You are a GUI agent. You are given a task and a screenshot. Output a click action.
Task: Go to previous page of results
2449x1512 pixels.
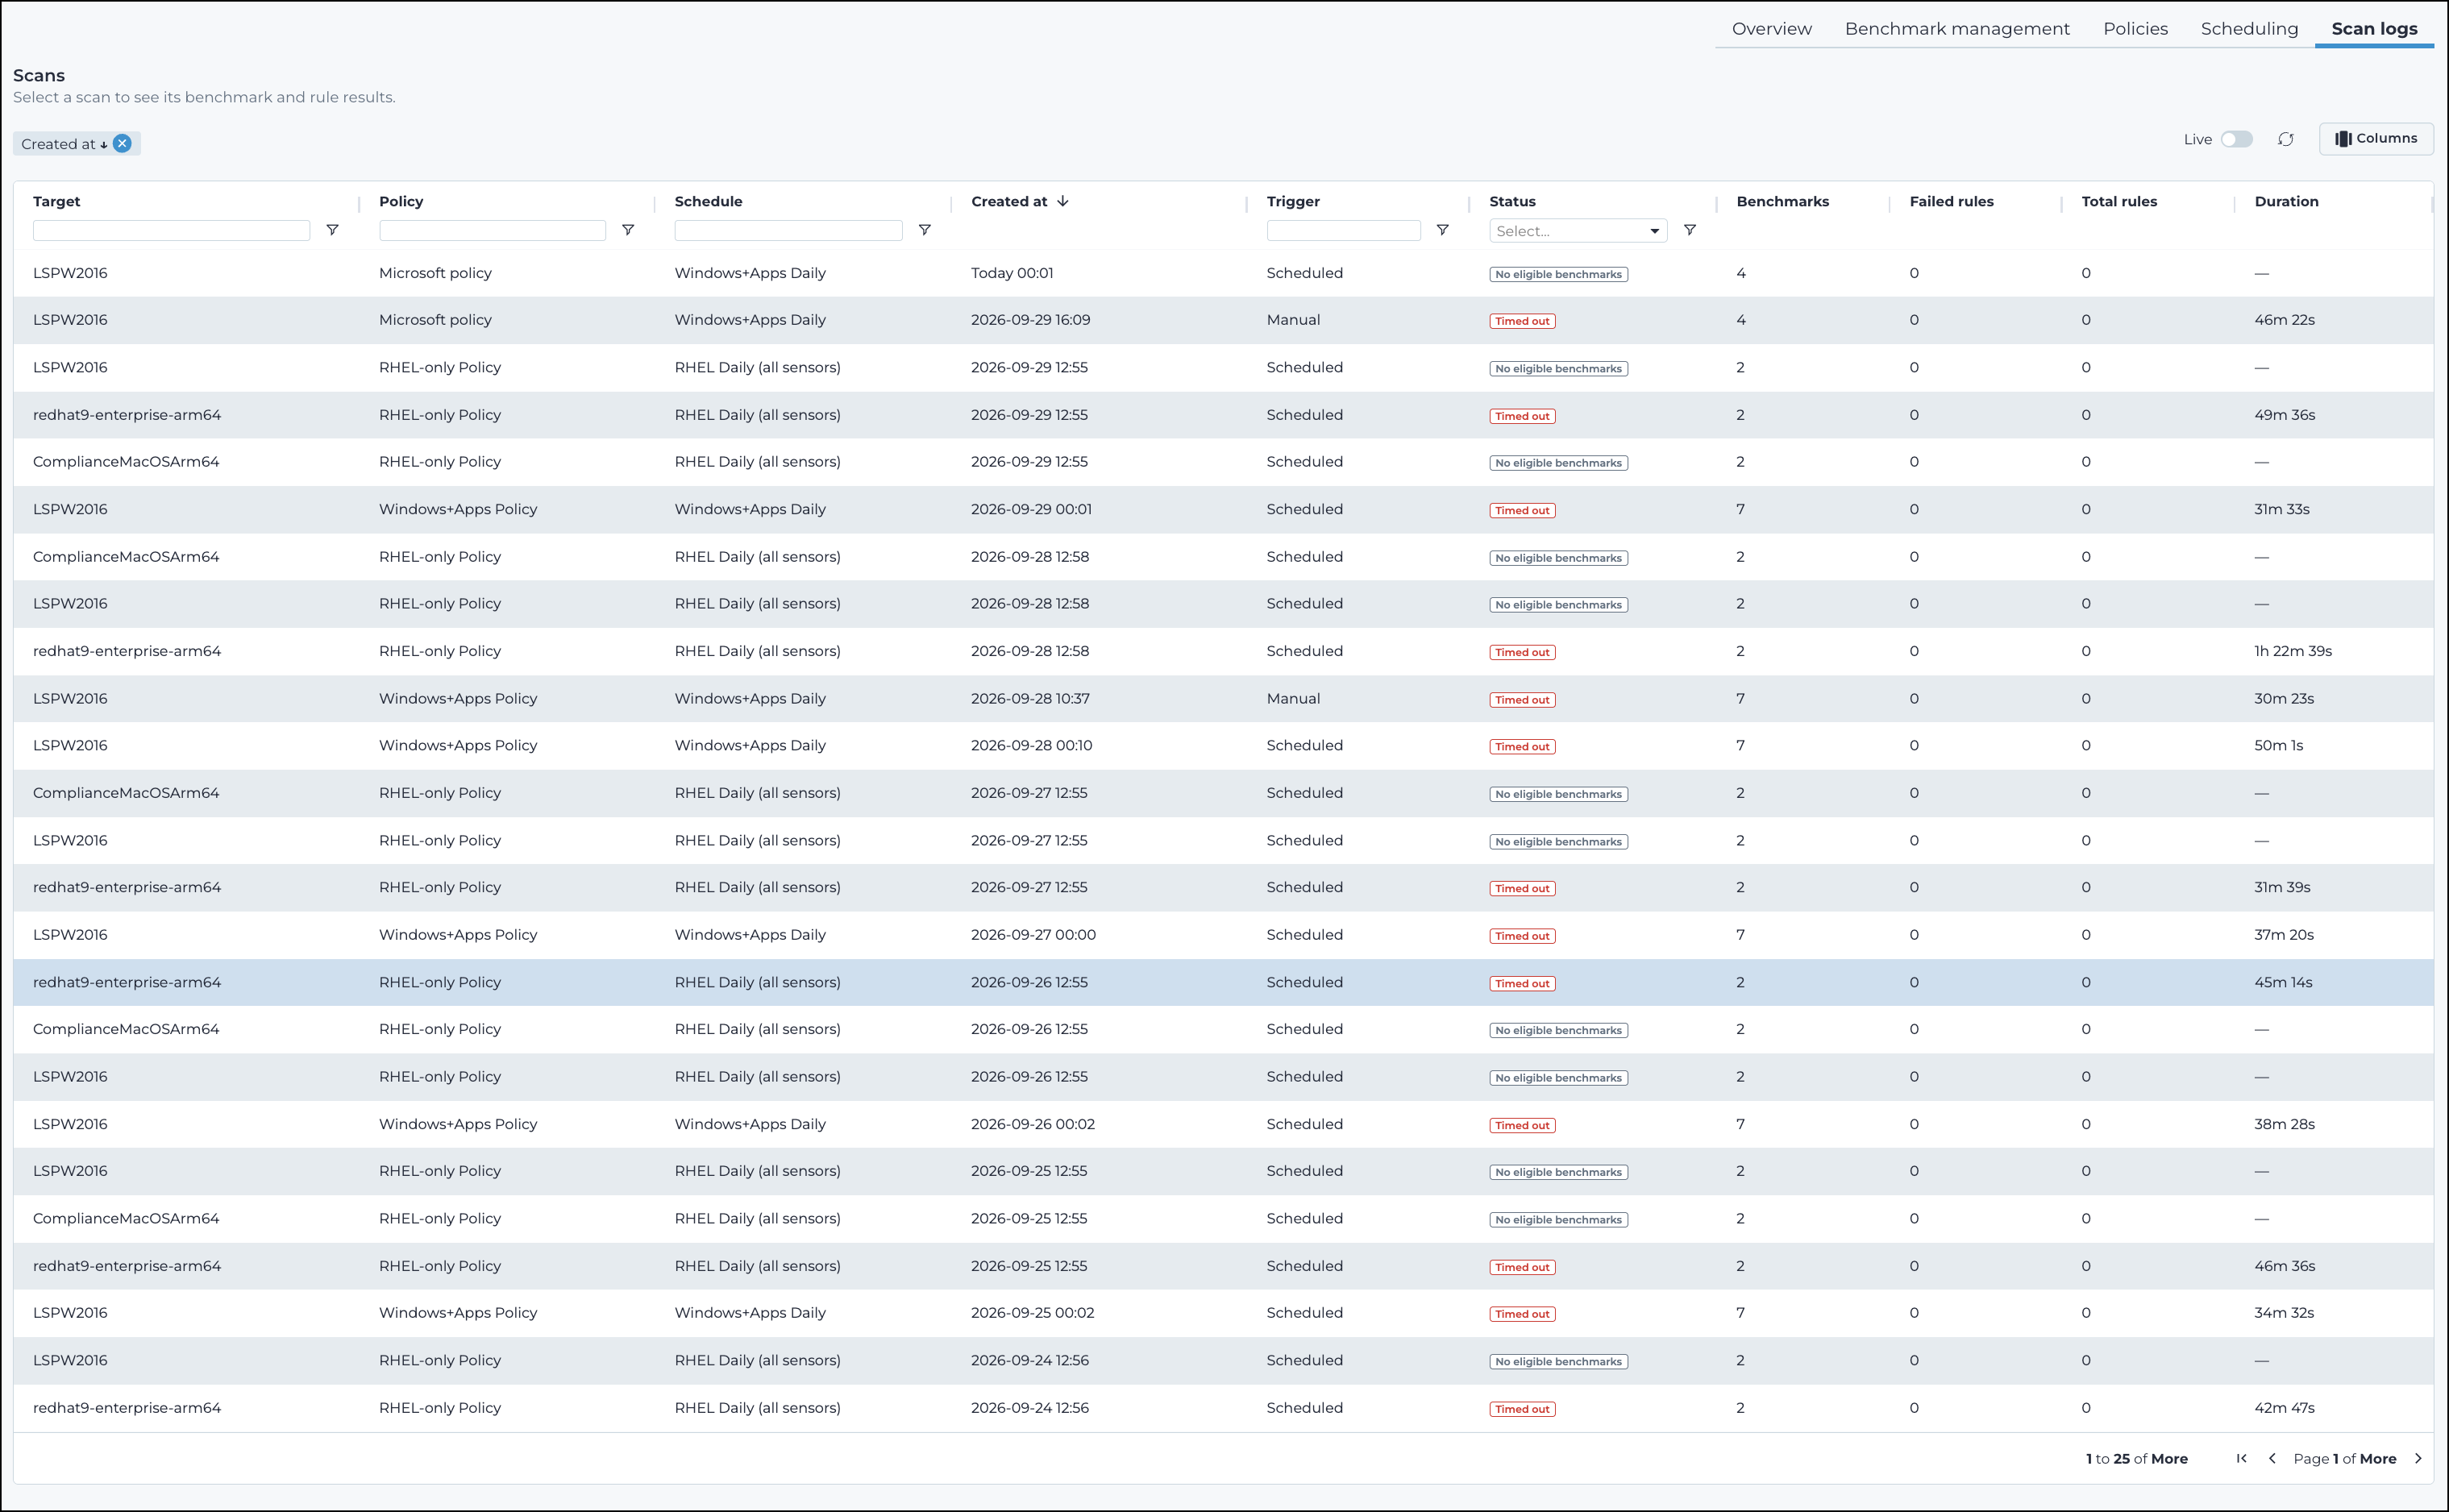2272,1458
